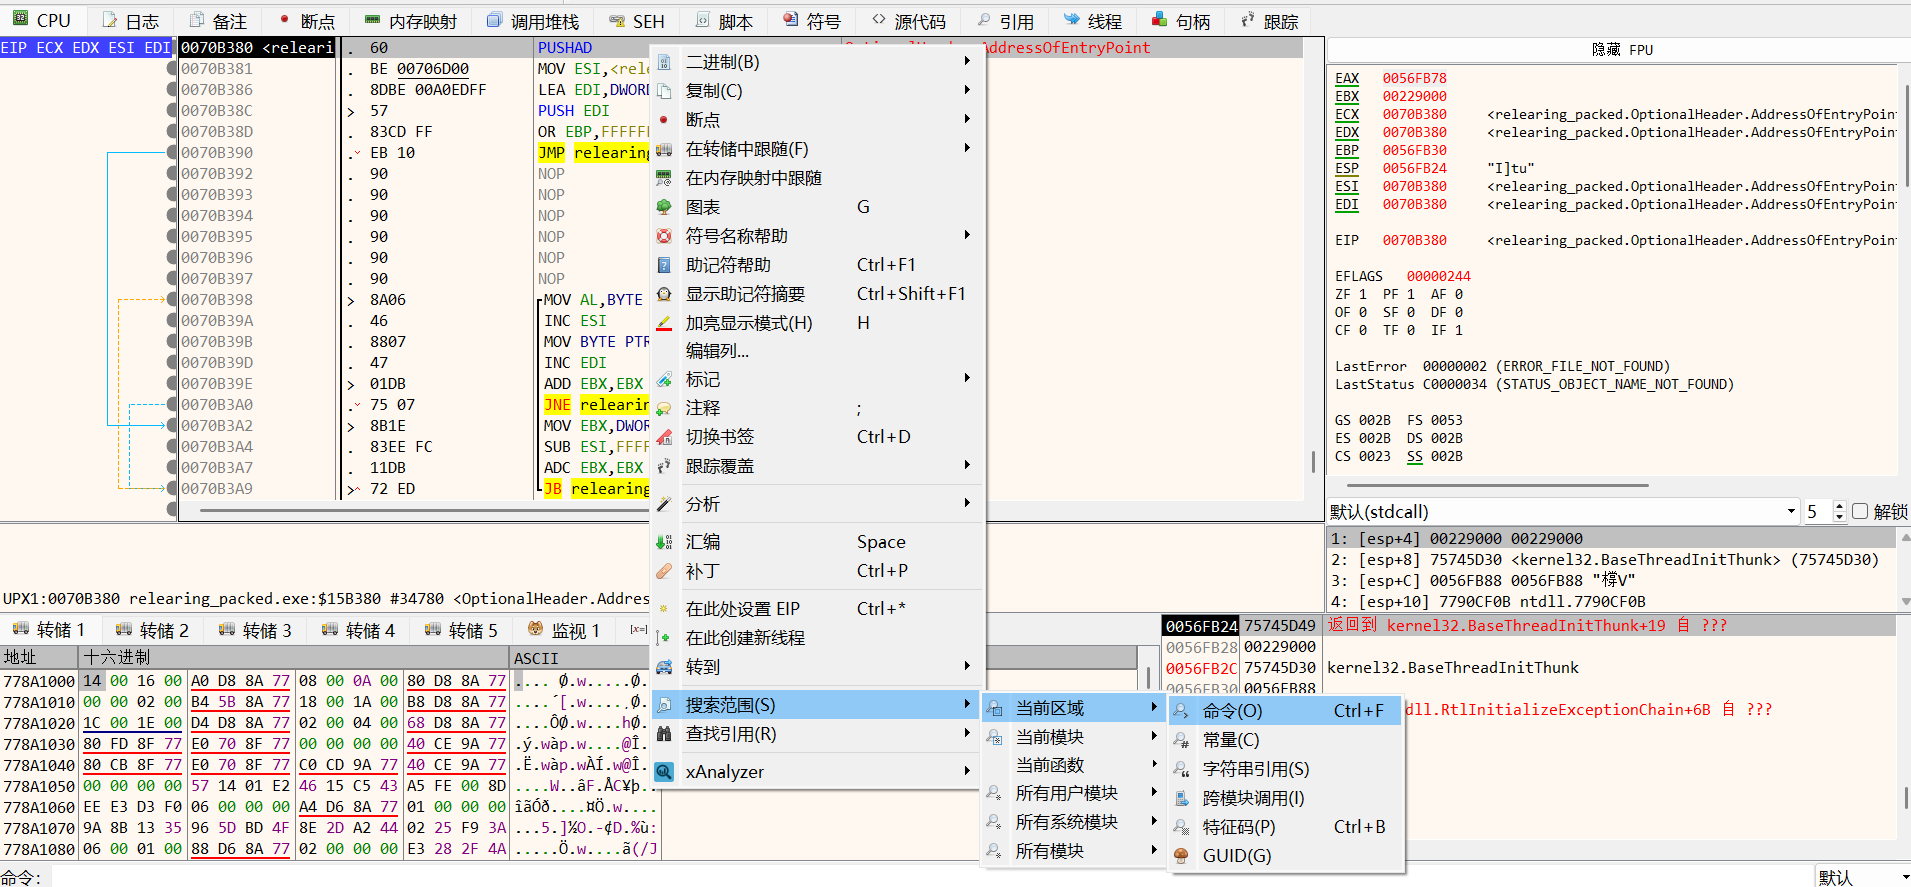1911x887 pixels.
Task: Click the 隐藏 FPU button
Action: pyautogui.click(x=1621, y=49)
